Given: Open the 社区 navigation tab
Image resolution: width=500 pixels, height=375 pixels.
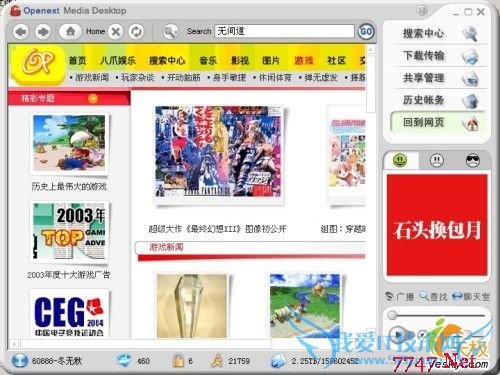Looking at the screenshot, I should 336,61.
